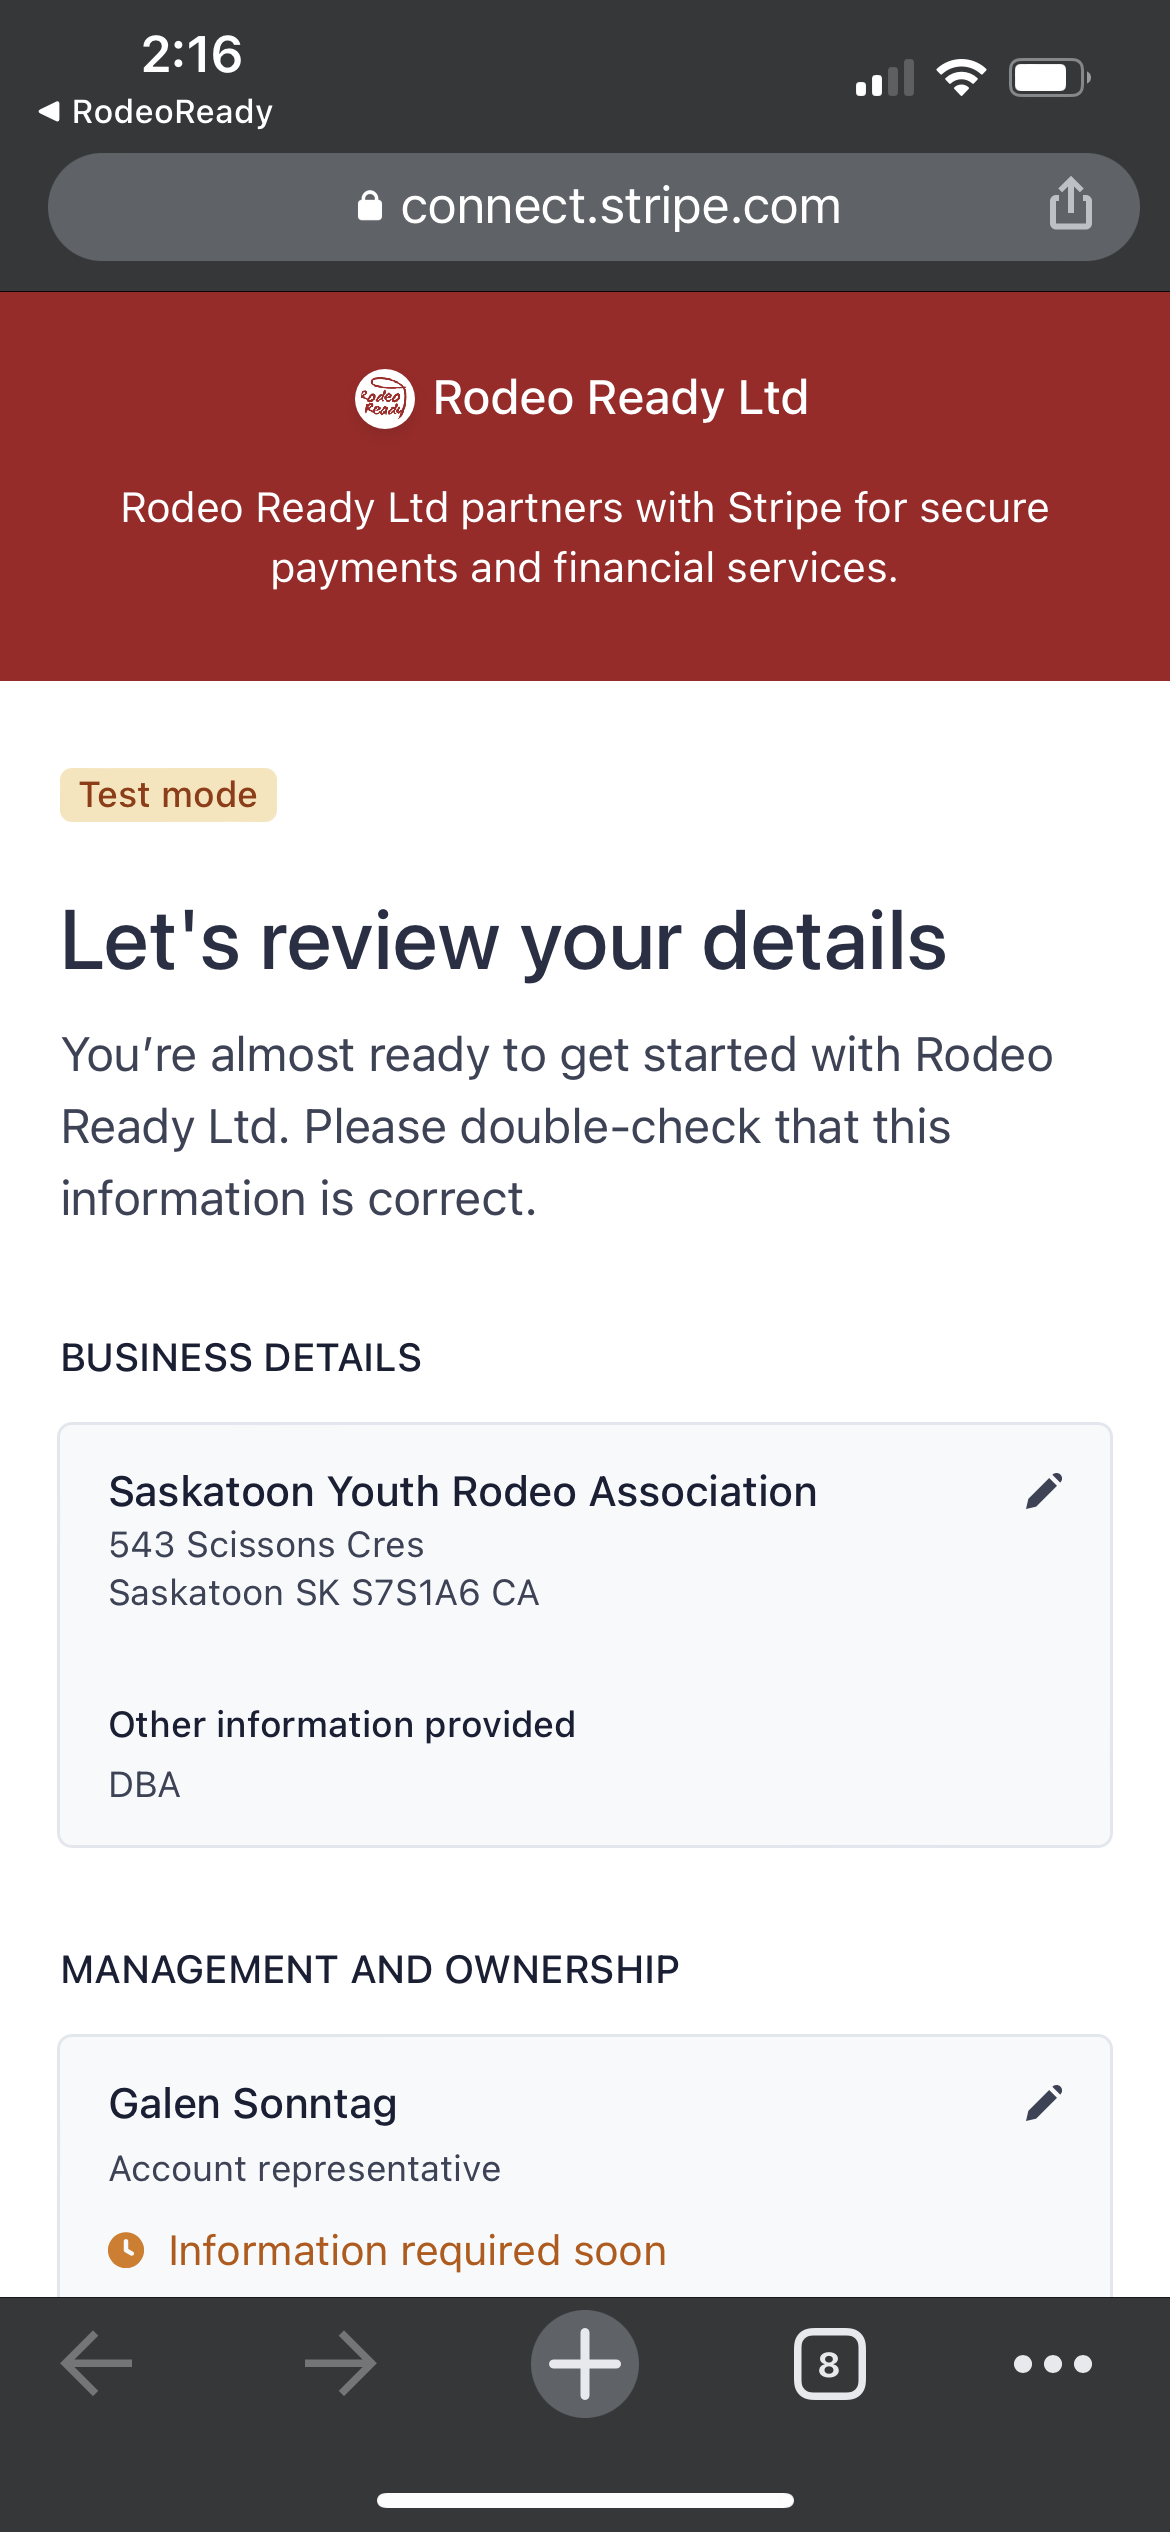This screenshot has width=1170, height=2532.
Task: Tap the padlock icon beside connect.stripe.com
Action: [369, 206]
